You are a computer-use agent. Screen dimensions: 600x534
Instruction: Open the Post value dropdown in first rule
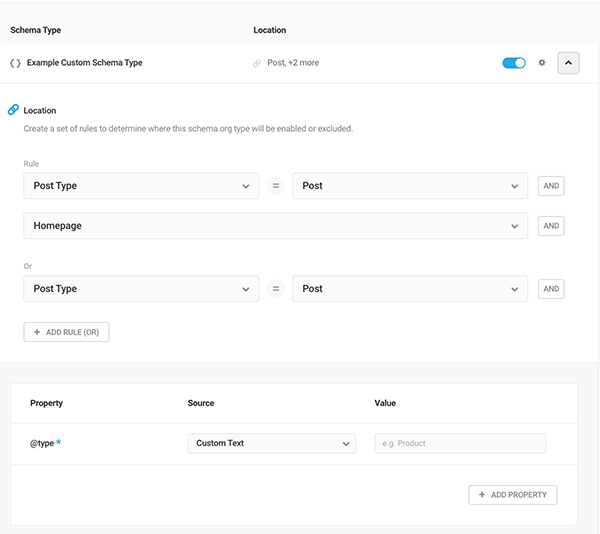(410, 186)
